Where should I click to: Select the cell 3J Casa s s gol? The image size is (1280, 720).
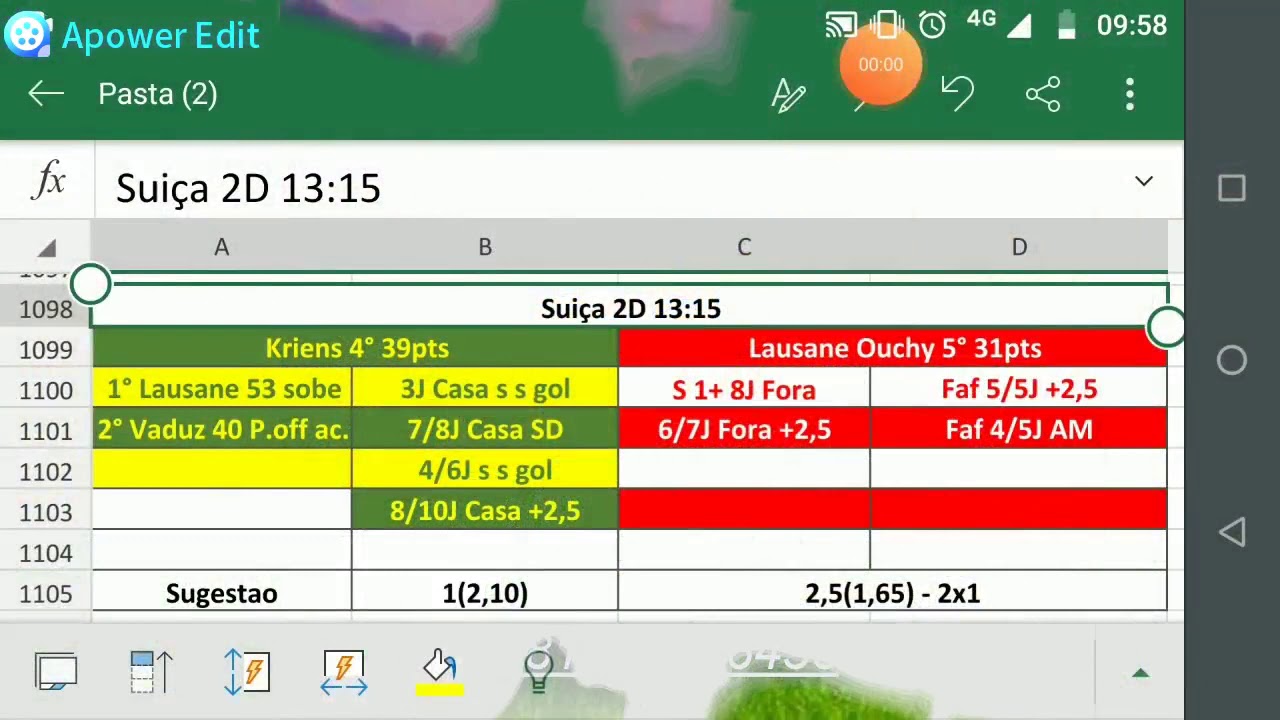tap(485, 389)
